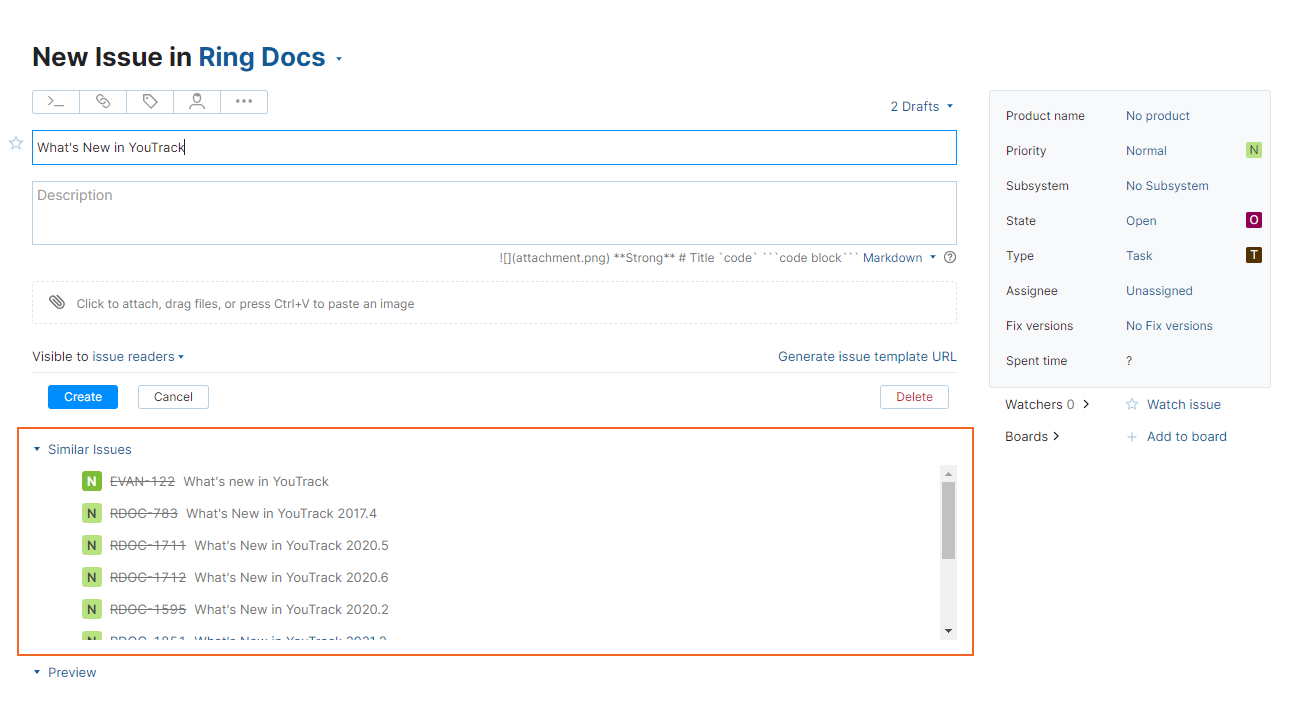Click the Markdown format selector

click(x=896, y=257)
